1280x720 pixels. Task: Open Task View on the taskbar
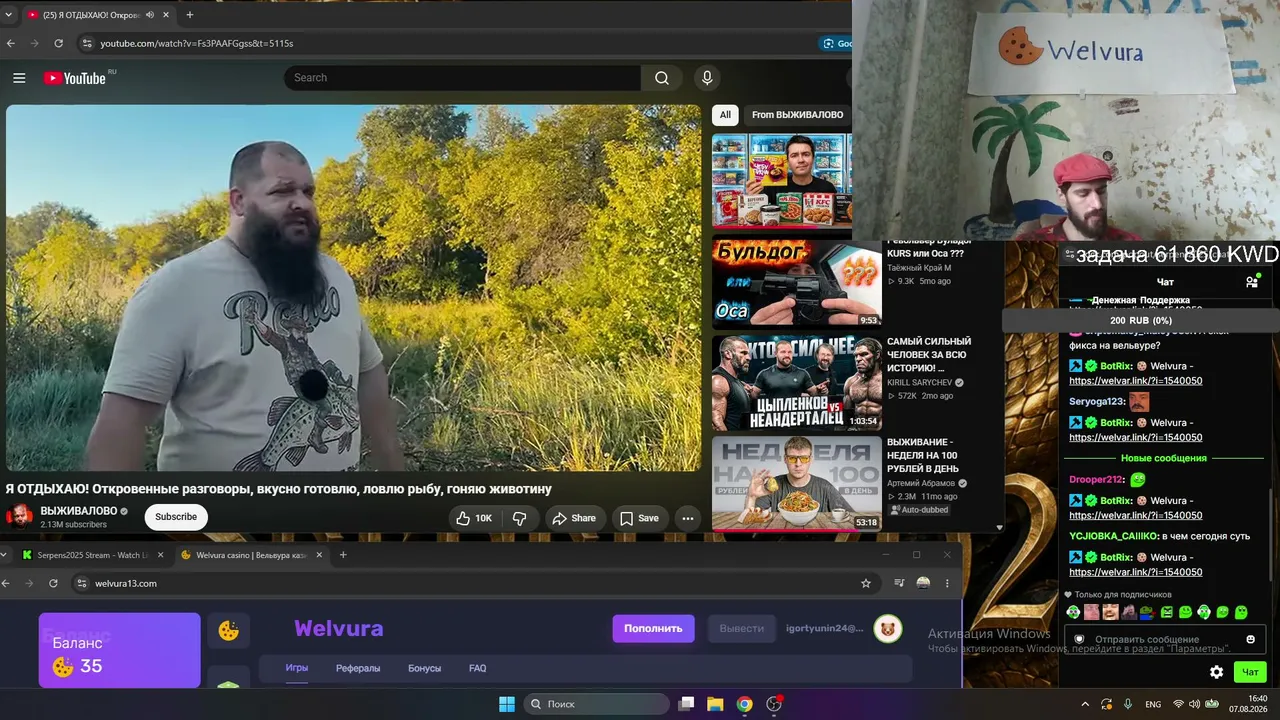click(686, 704)
